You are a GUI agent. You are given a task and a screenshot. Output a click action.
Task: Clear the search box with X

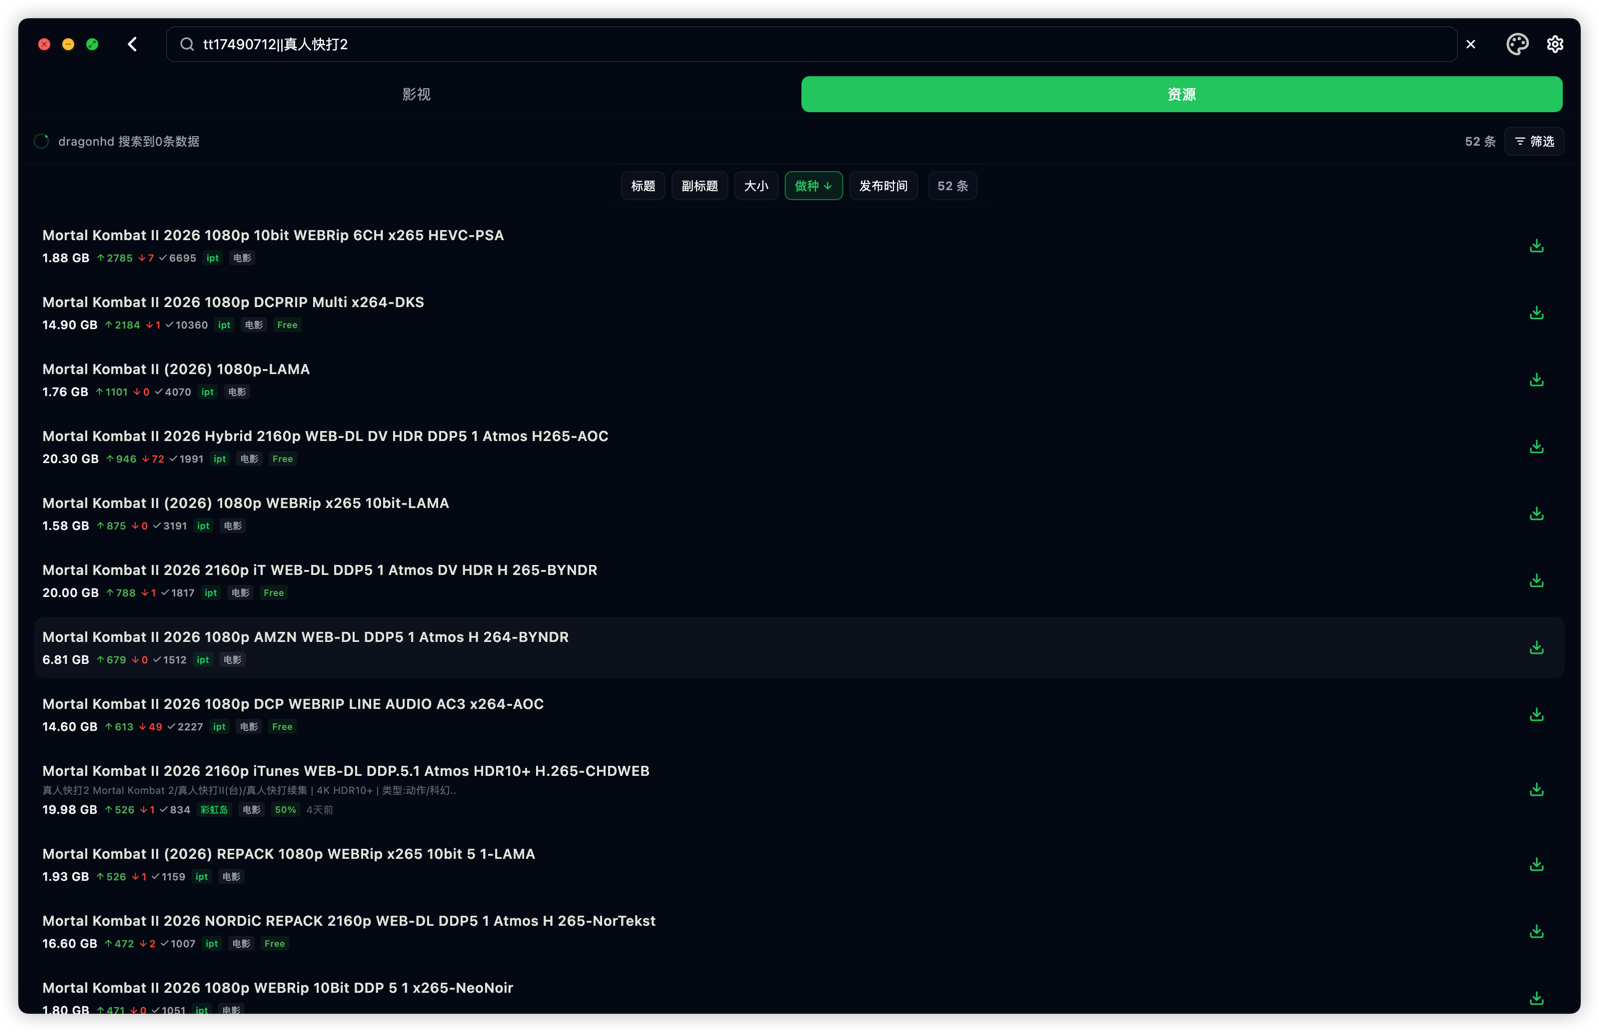1471,44
